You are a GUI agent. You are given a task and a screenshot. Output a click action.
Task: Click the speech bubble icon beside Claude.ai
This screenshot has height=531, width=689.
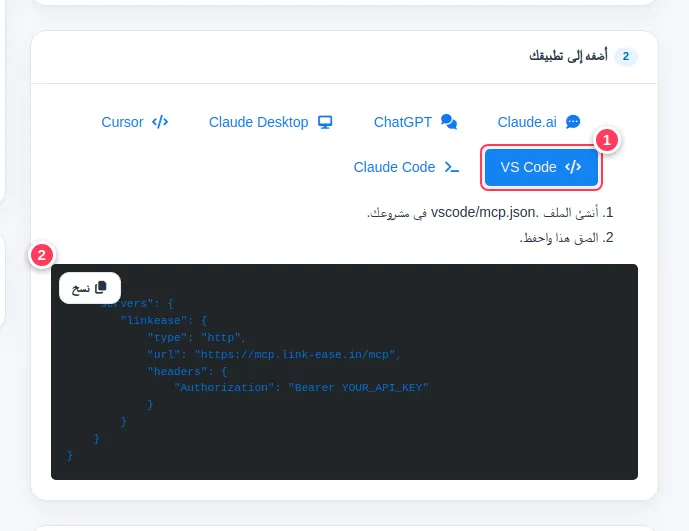tap(573, 122)
